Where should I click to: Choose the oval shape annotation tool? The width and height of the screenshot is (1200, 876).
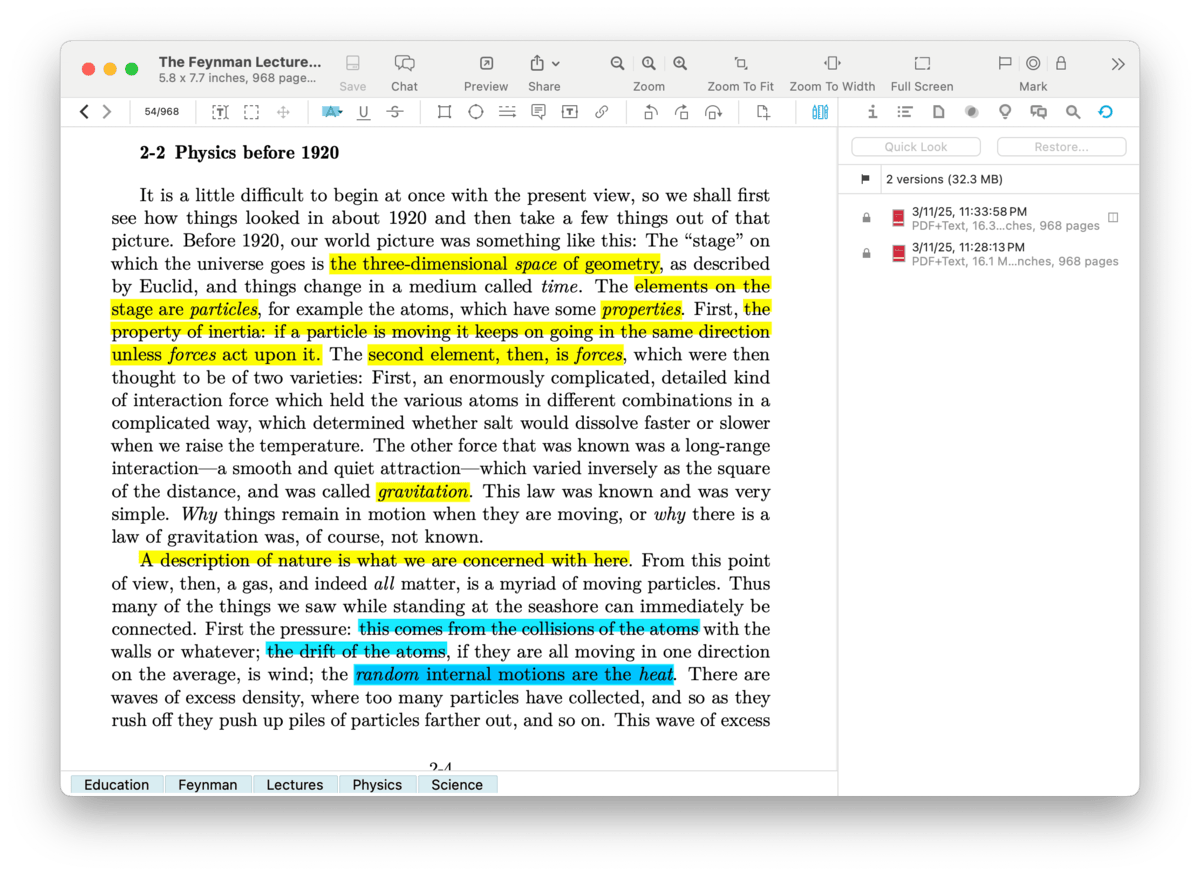(476, 112)
